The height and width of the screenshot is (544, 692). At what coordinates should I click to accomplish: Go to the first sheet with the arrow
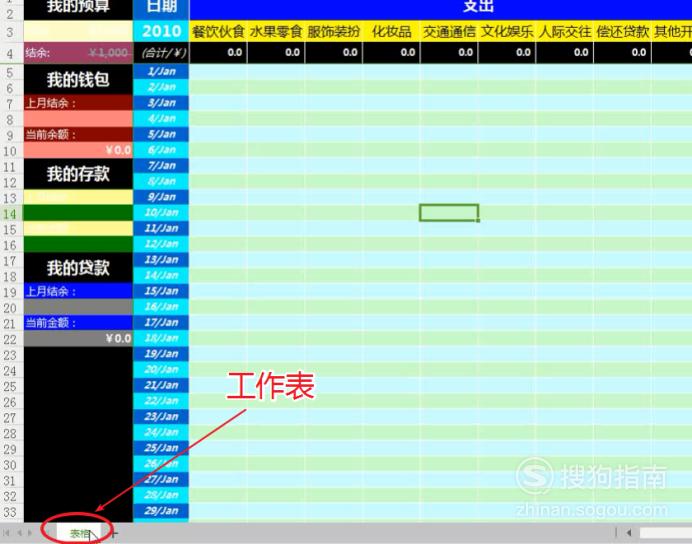pyautogui.click(x=6, y=533)
